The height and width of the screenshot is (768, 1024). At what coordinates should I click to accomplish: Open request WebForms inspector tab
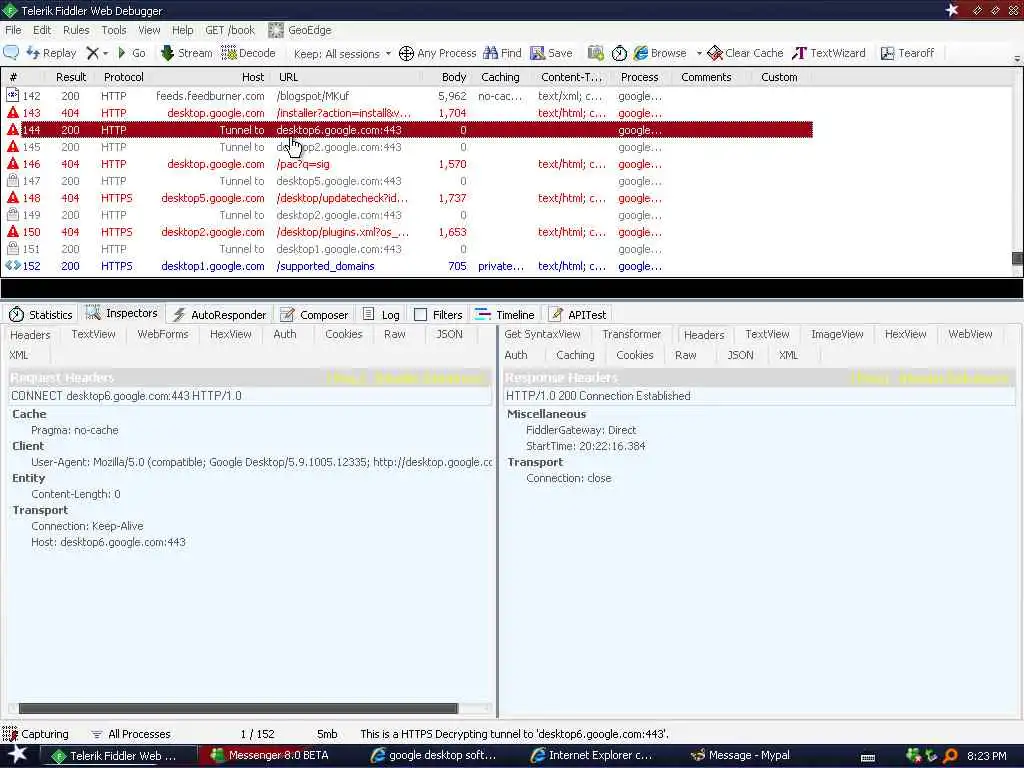coord(163,334)
